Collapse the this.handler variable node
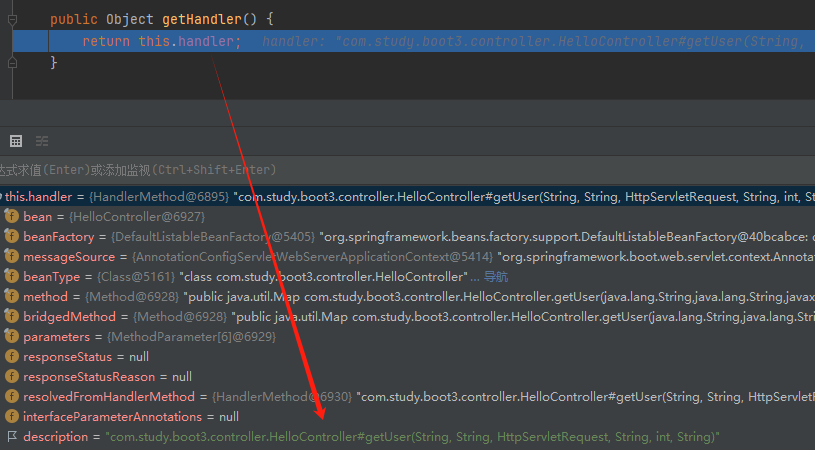Screen dimensions: 815x450 (2, 197)
